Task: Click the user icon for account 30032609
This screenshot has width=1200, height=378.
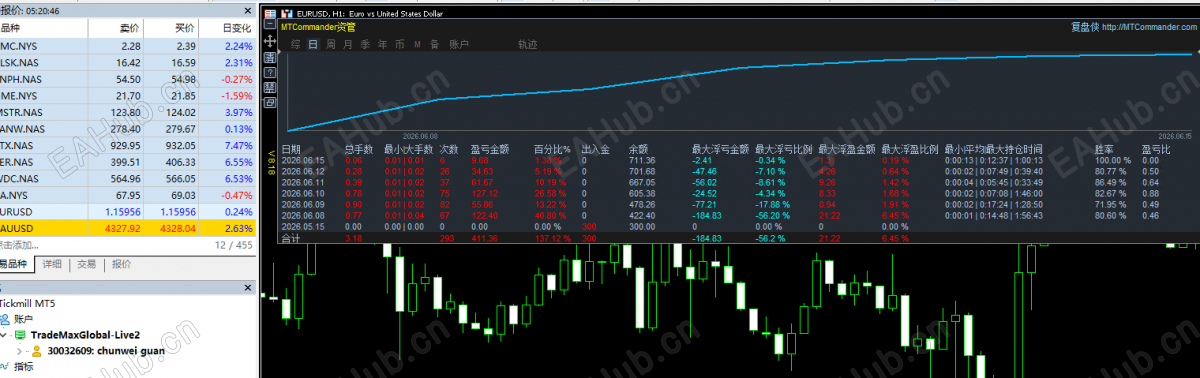Action: 37,351
